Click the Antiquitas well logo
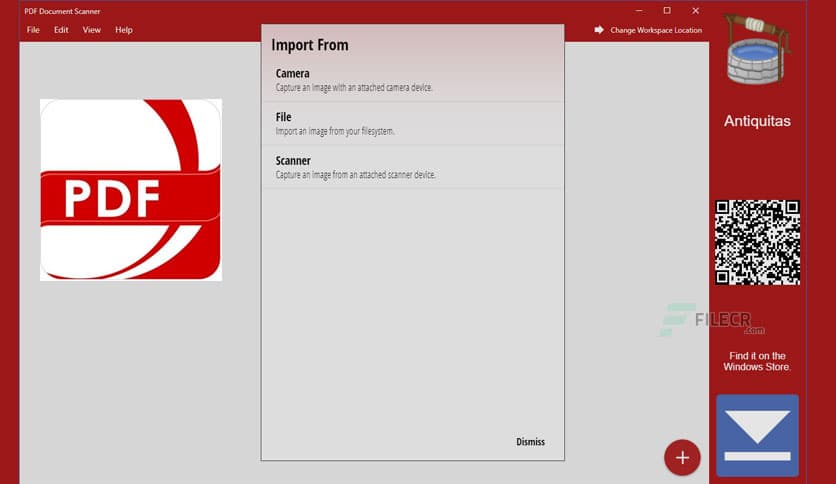This screenshot has height=484, width=836. (x=756, y=50)
